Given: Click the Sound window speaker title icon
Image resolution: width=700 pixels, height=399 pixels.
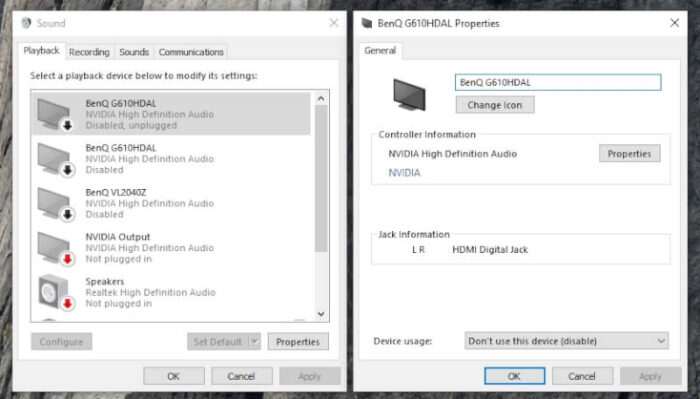Looking at the screenshot, I should [x=26, y=23].
